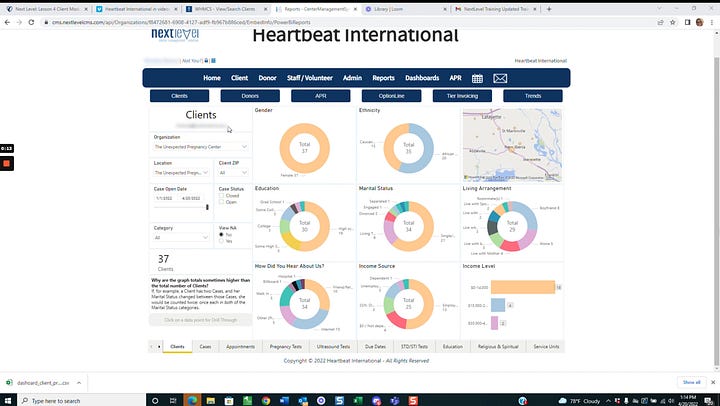Click the APR dashboard button below navigation
The width and height of the screenshot is (720, 406).
coord(321,96)
